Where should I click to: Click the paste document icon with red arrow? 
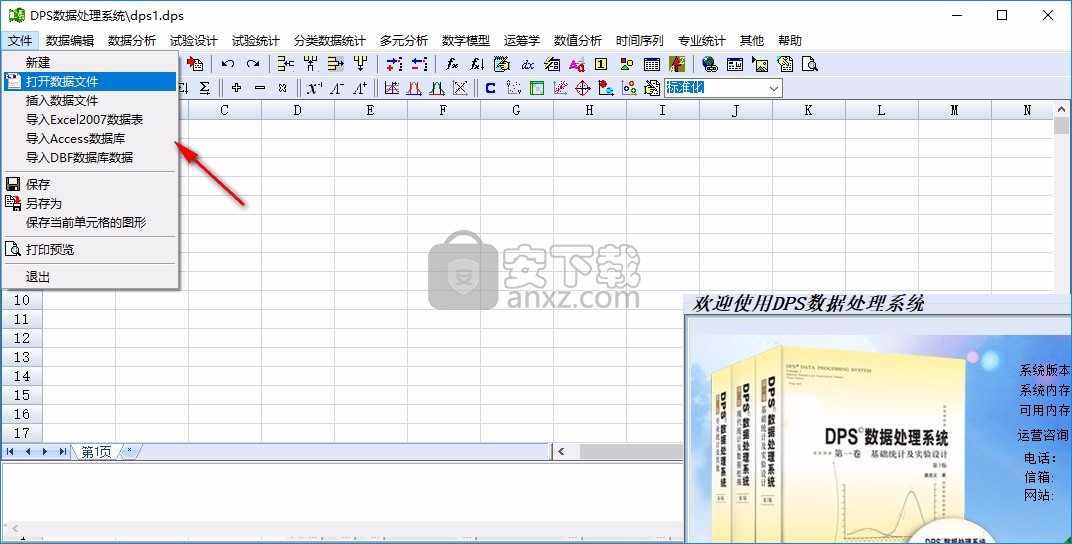[x=195, y=64]
